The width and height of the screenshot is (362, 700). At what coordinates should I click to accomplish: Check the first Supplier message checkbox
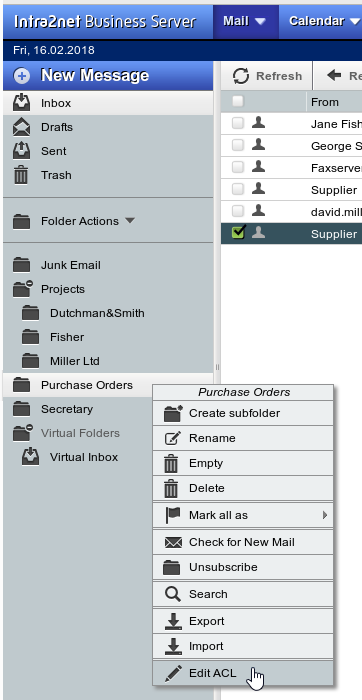click(x=238, y=189)
